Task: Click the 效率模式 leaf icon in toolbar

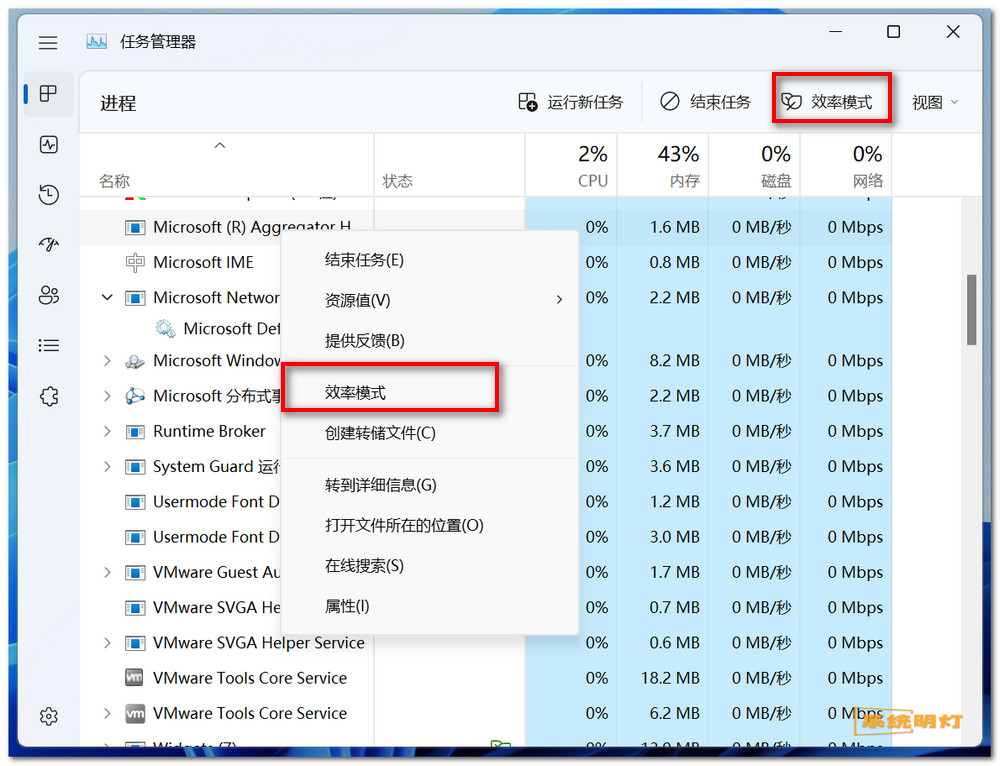Action: (791, 101)
